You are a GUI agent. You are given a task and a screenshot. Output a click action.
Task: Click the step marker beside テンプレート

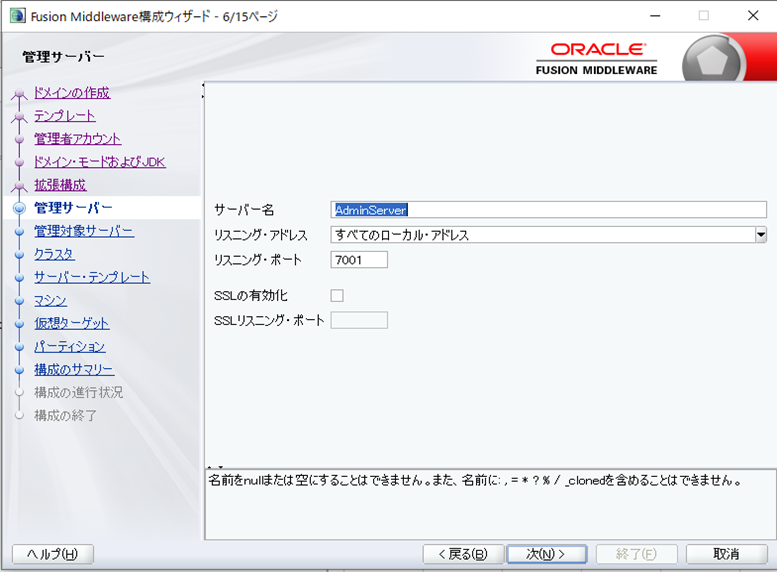click(x=19, y=118)
